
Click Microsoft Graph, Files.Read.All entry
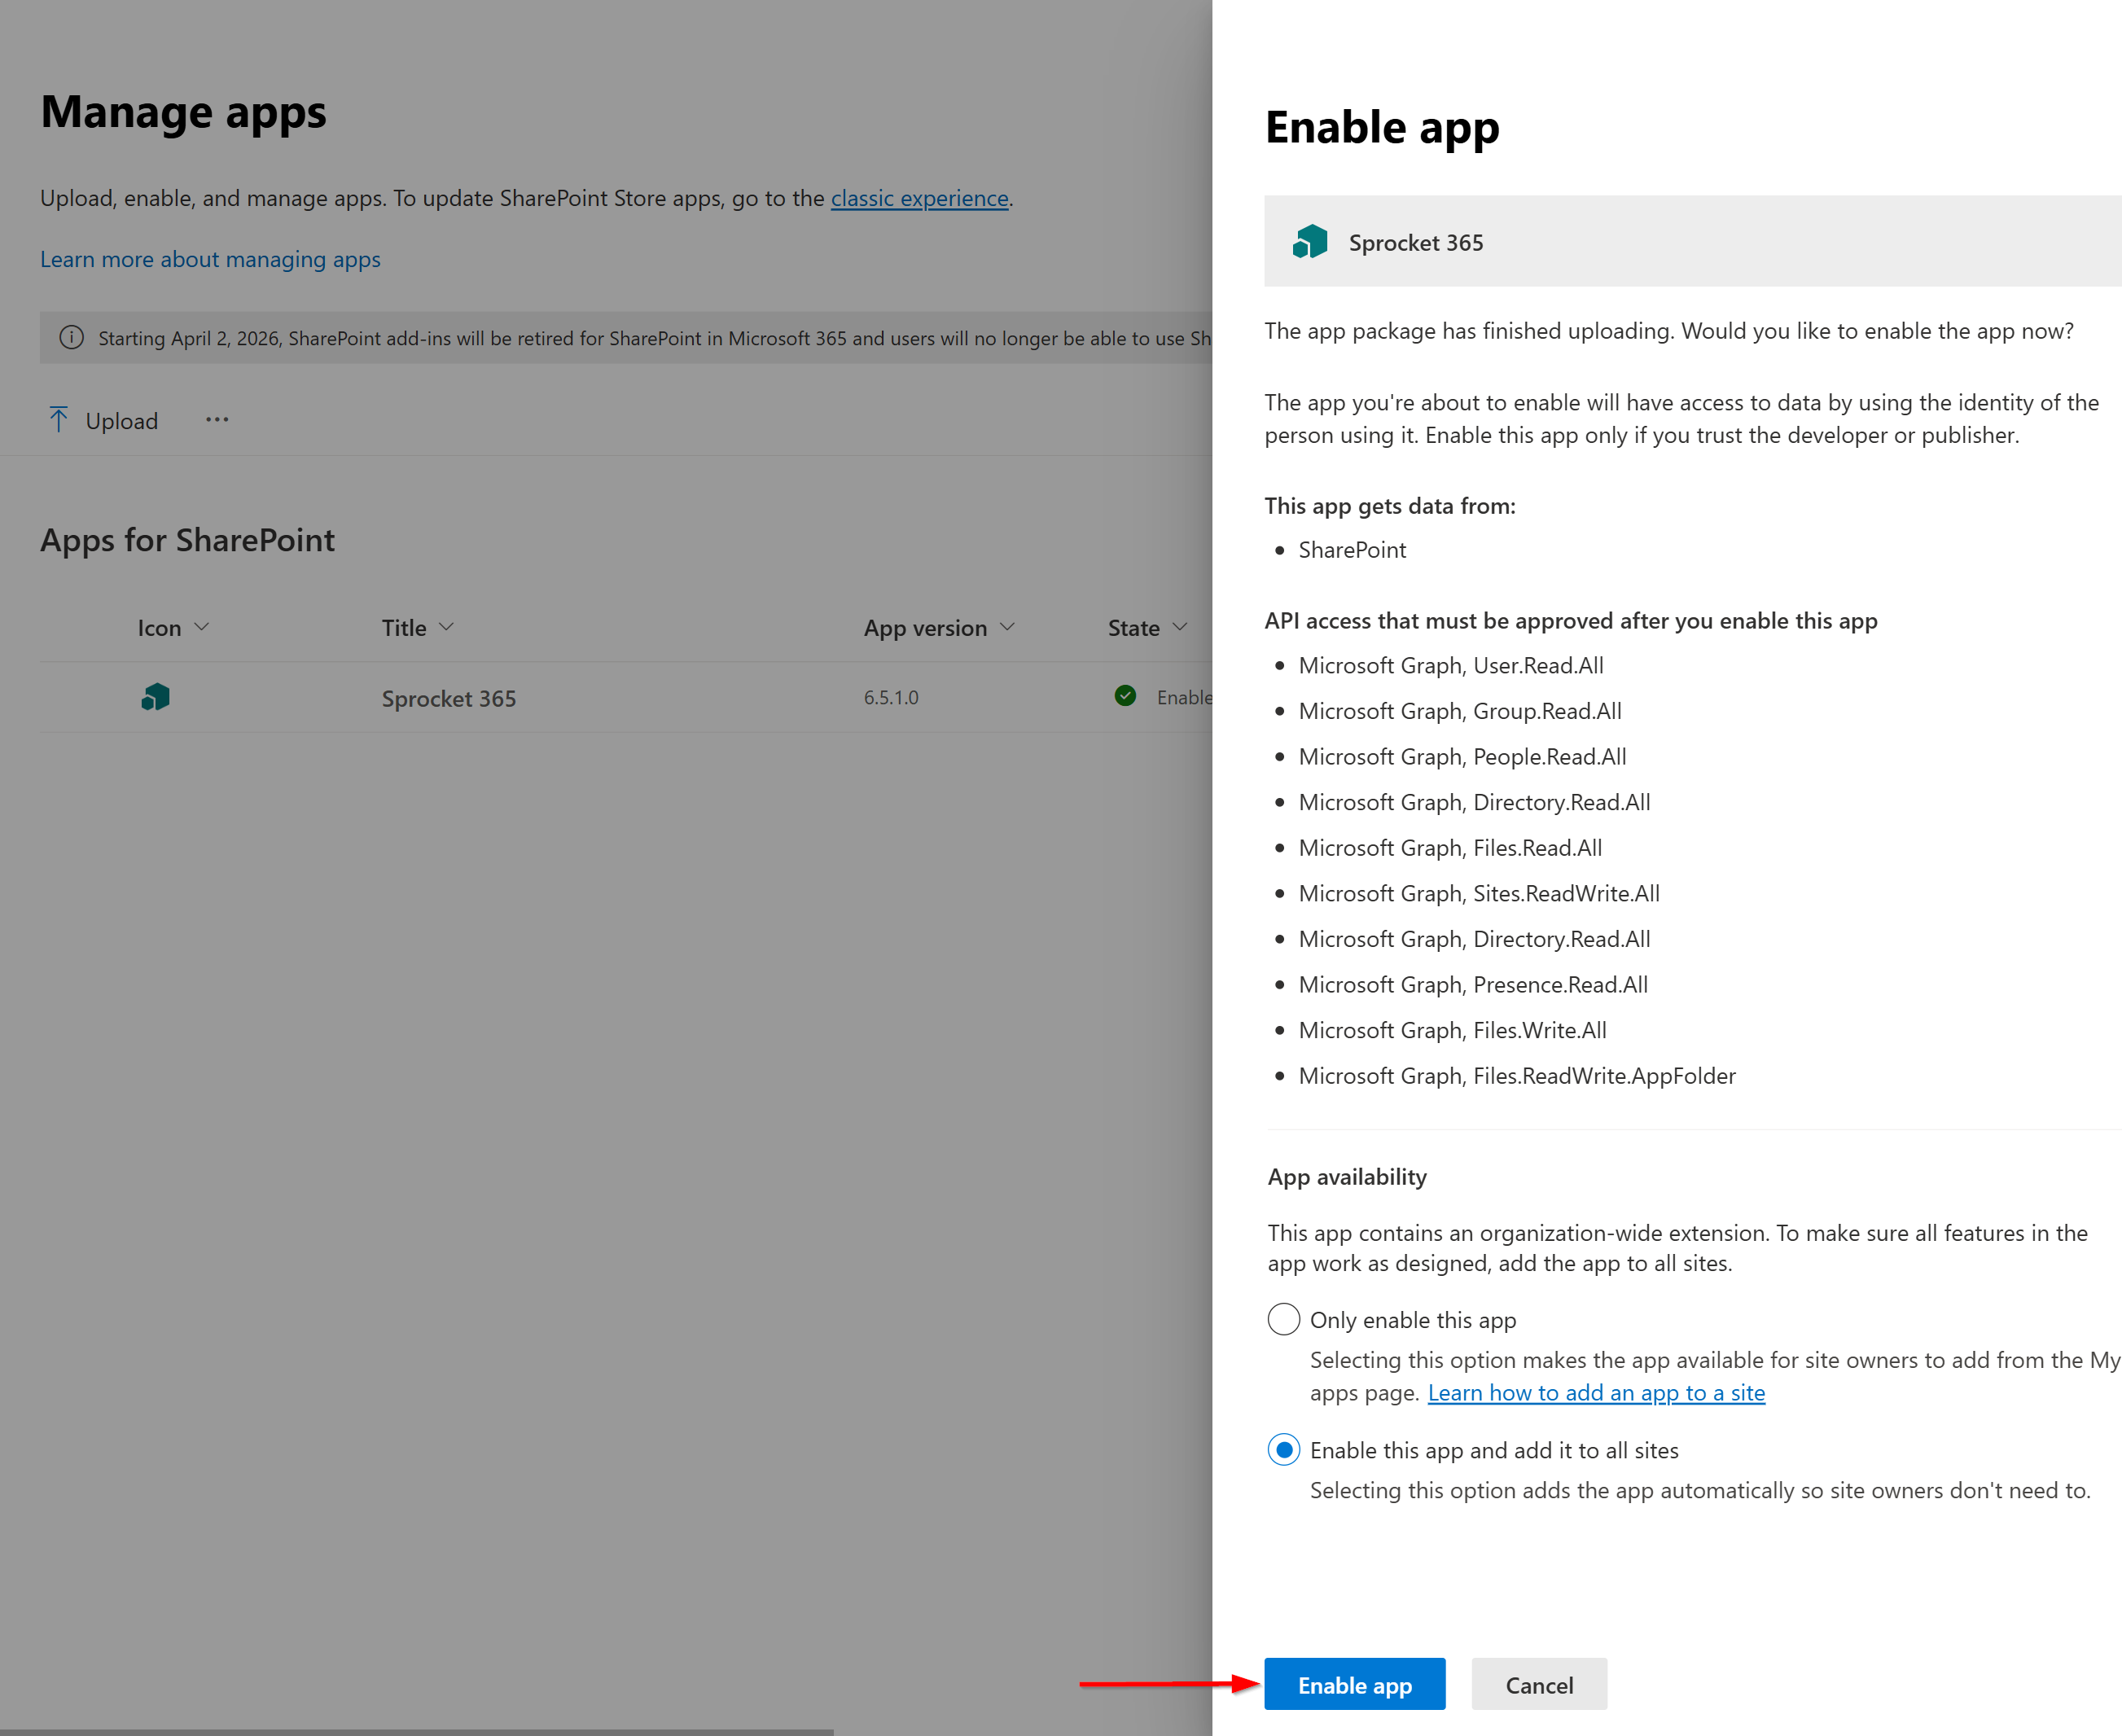1450,847
